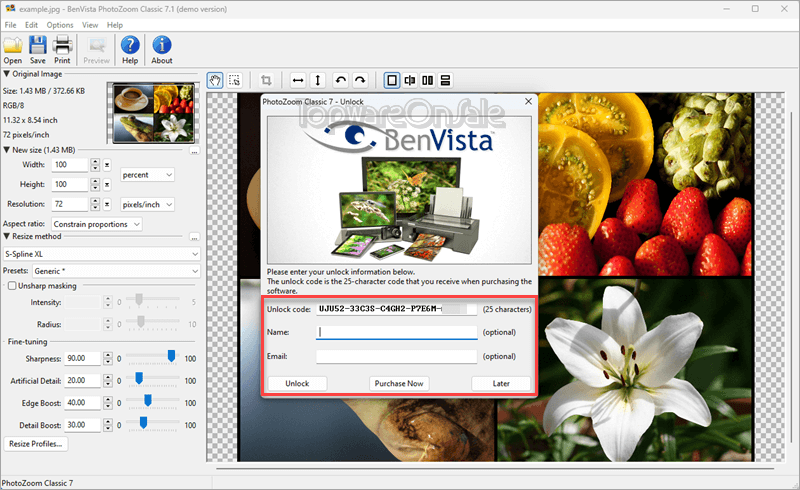
Task: Open the File menu
Action: pos(10,25)
